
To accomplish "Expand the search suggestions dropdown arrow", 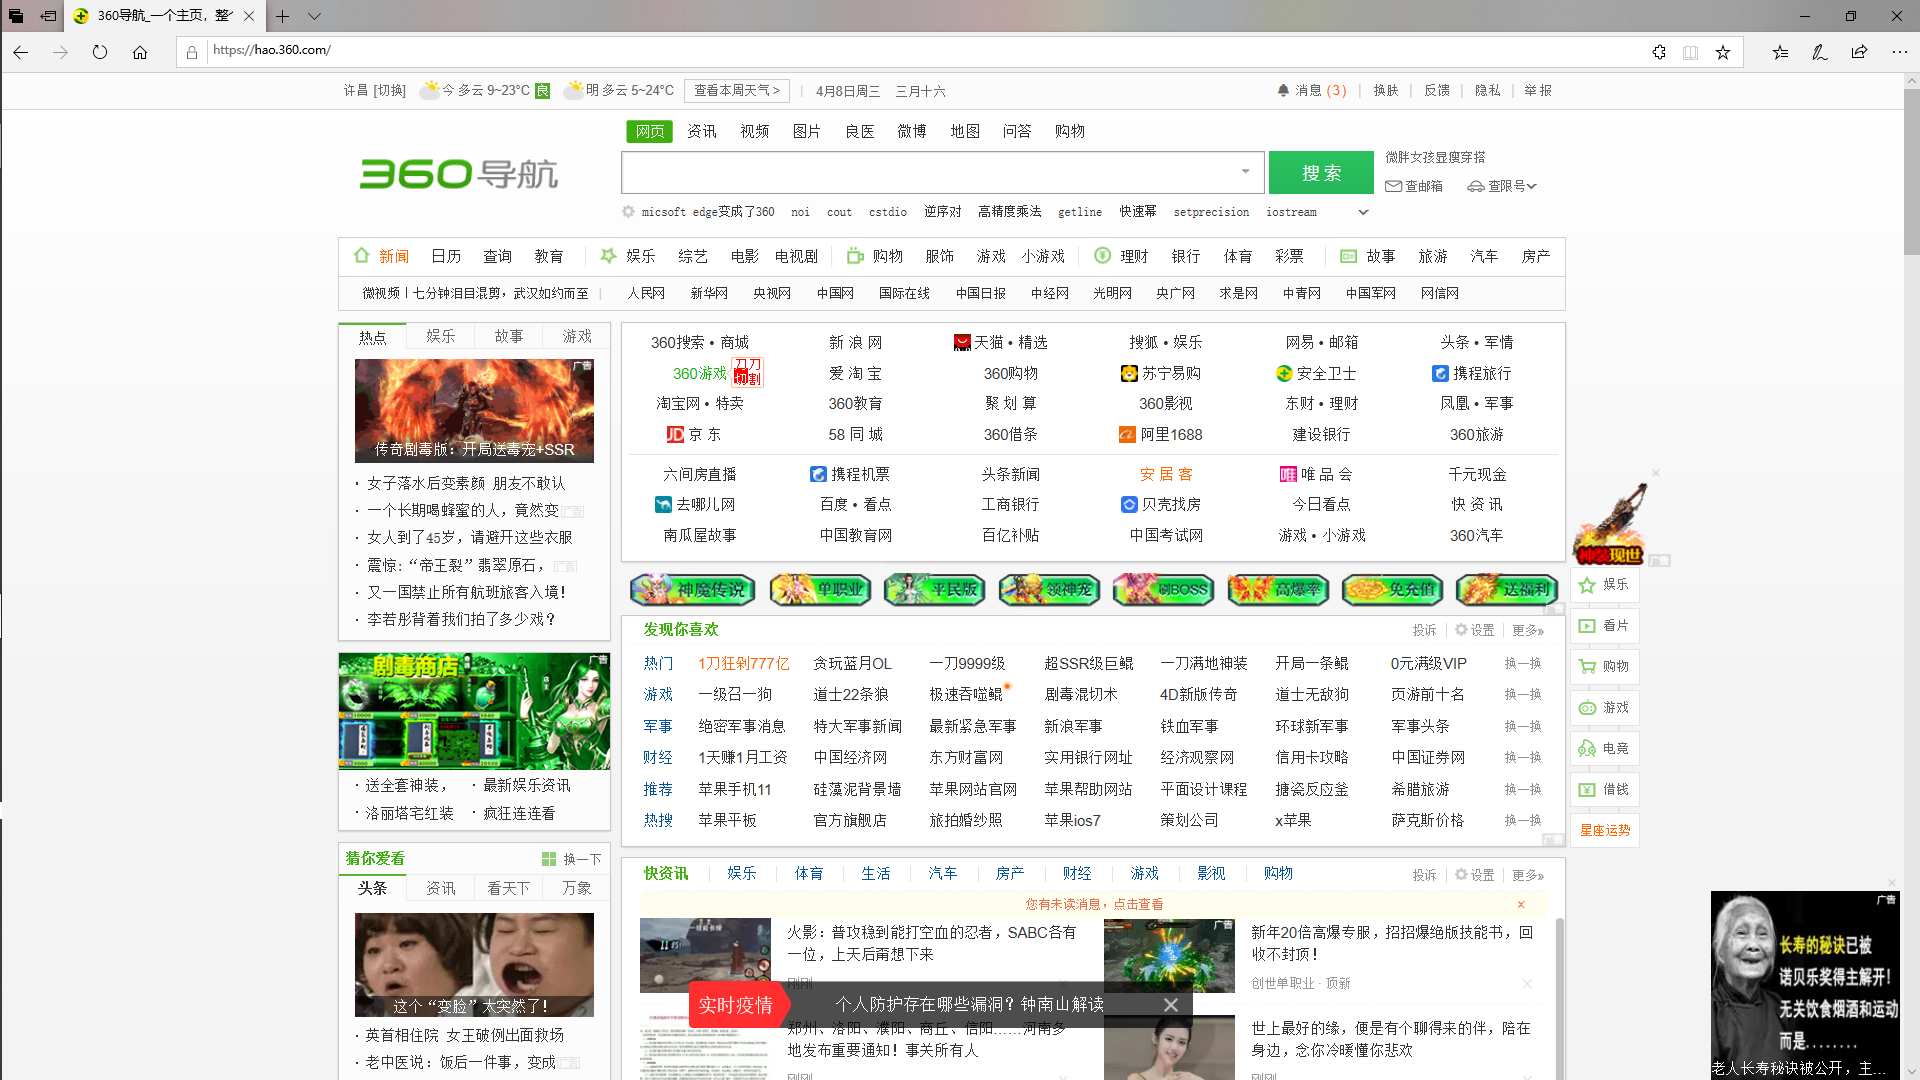I will tap(1243, 172).
